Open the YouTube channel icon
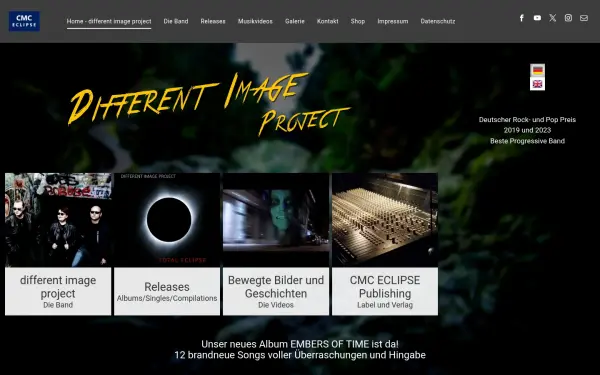 click(537, 18)
